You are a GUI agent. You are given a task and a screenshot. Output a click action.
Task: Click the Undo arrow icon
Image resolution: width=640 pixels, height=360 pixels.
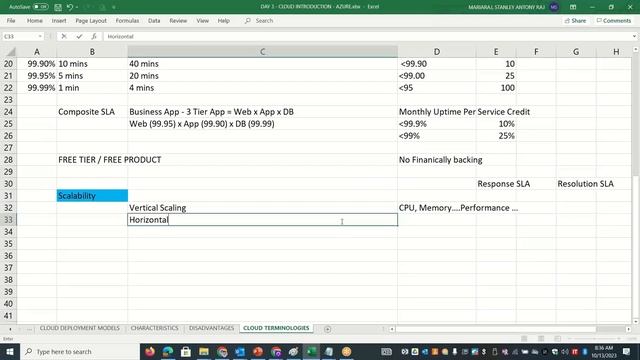point(70,7)
